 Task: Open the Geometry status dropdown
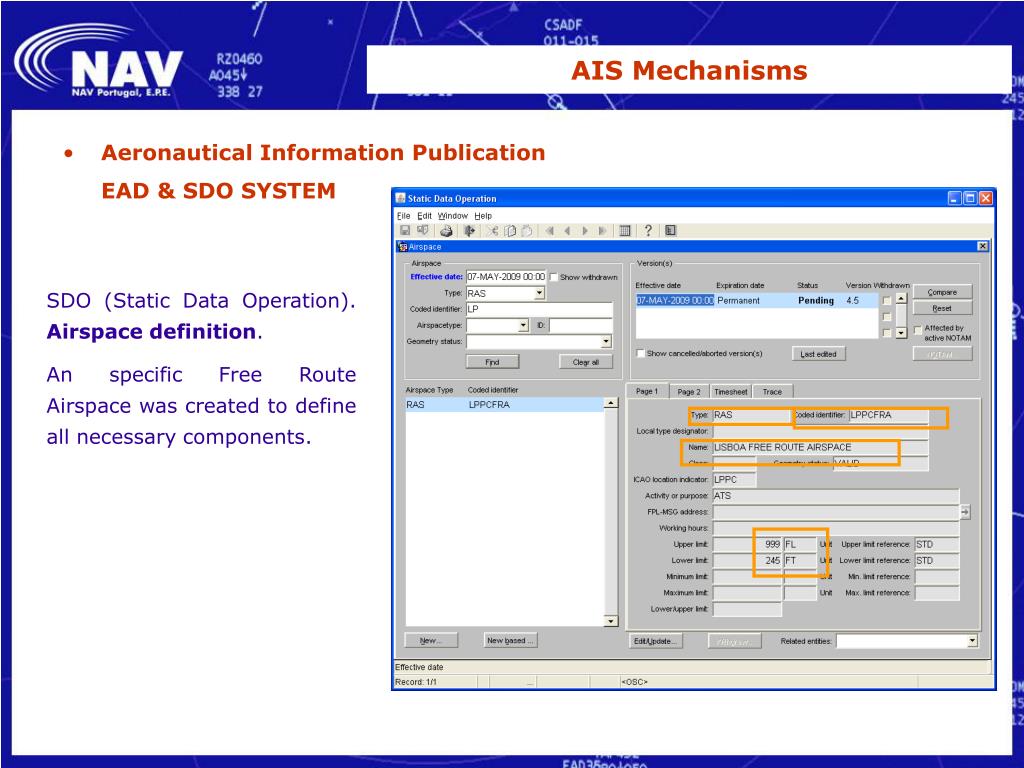click(x=606, y=342)
